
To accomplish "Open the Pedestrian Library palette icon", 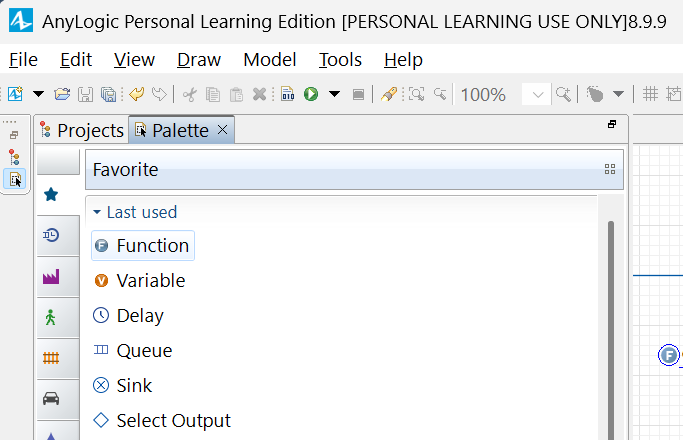I will [x=51, y=318].
